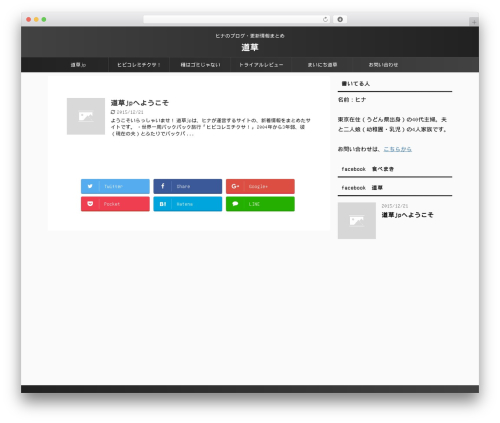The height and width of the screenshot is (423, 500).
Task: Click the Twitter share button
Action: pos(115,186)
